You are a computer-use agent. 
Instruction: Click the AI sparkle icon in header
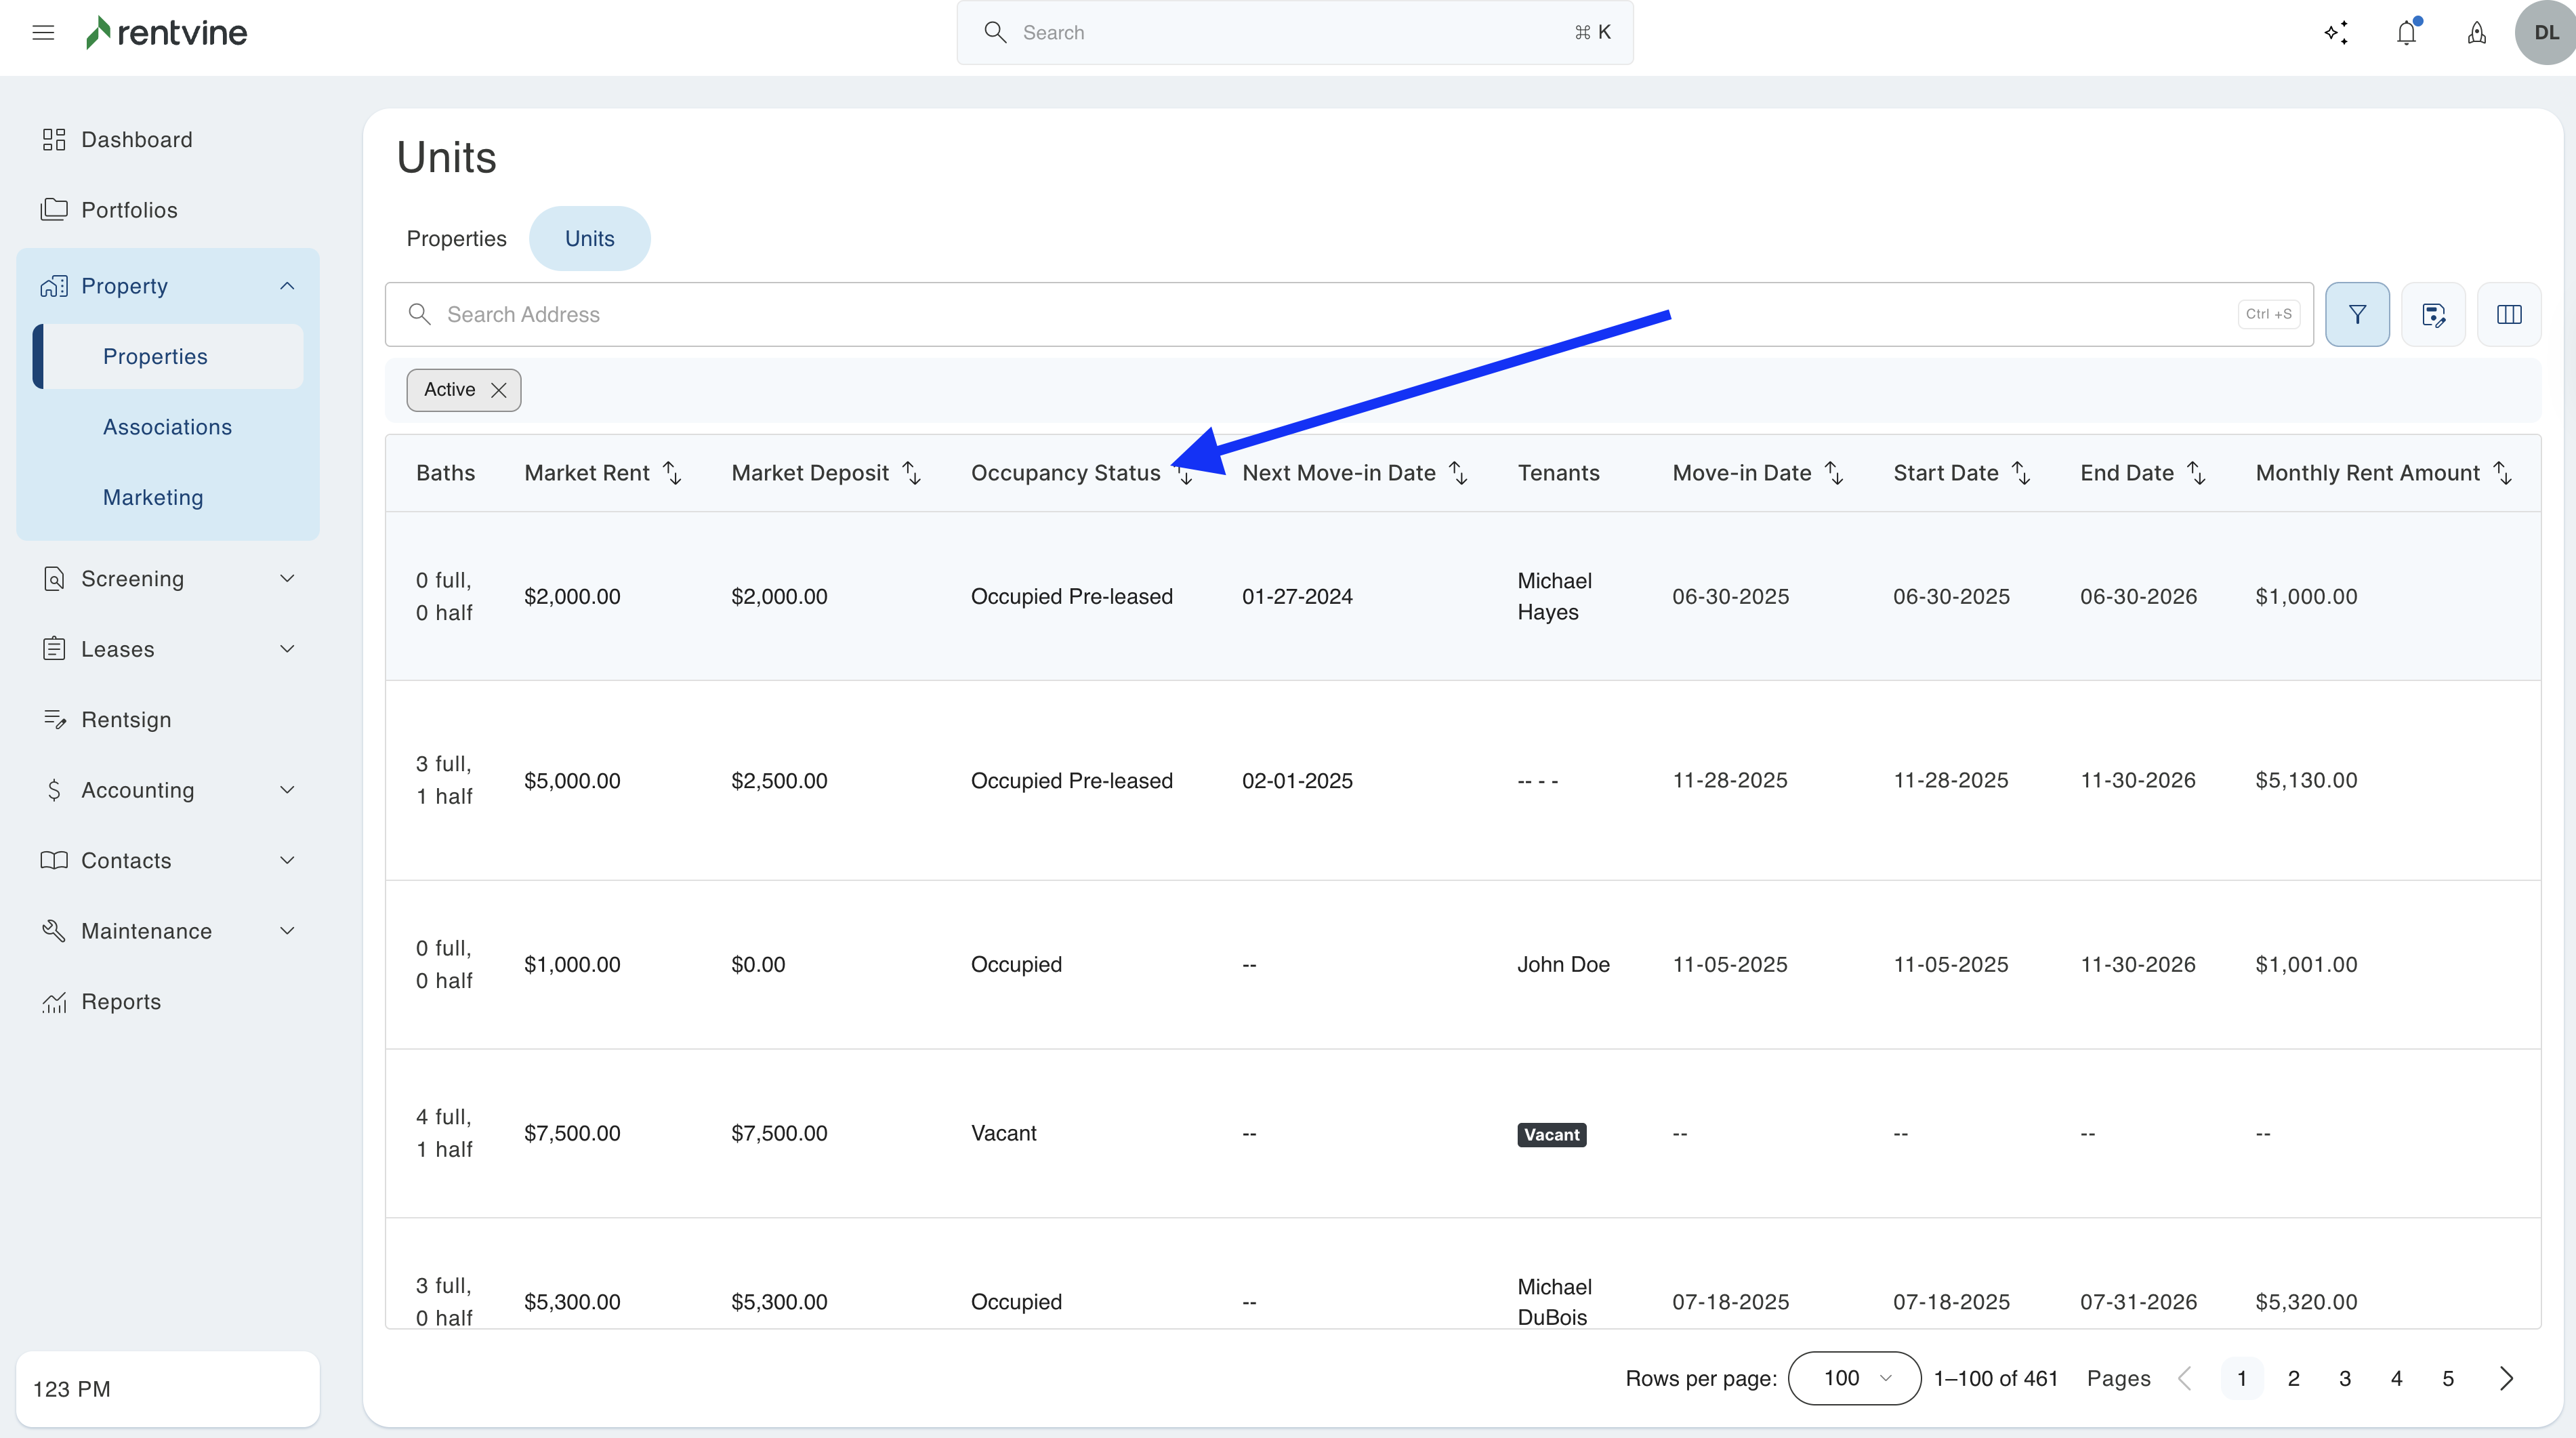click(x=2336, y=33)
